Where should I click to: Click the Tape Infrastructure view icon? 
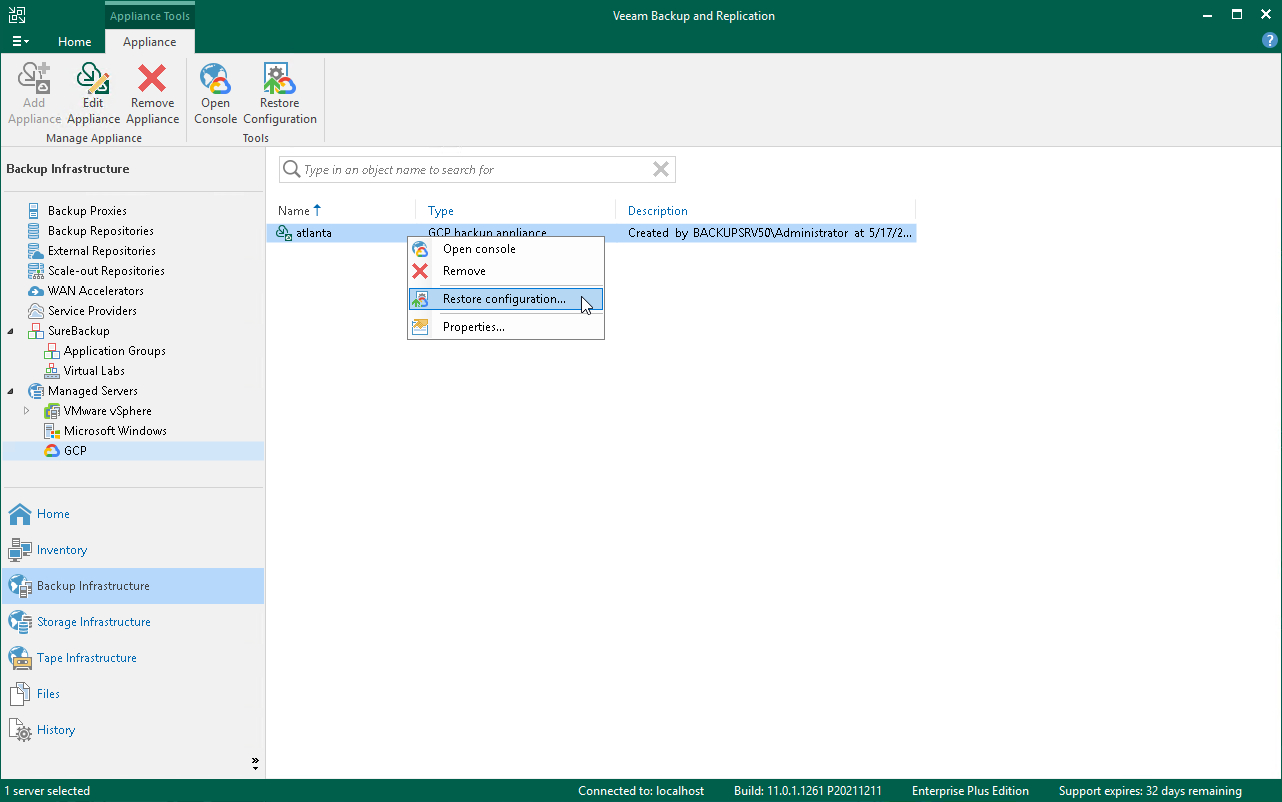20,658
